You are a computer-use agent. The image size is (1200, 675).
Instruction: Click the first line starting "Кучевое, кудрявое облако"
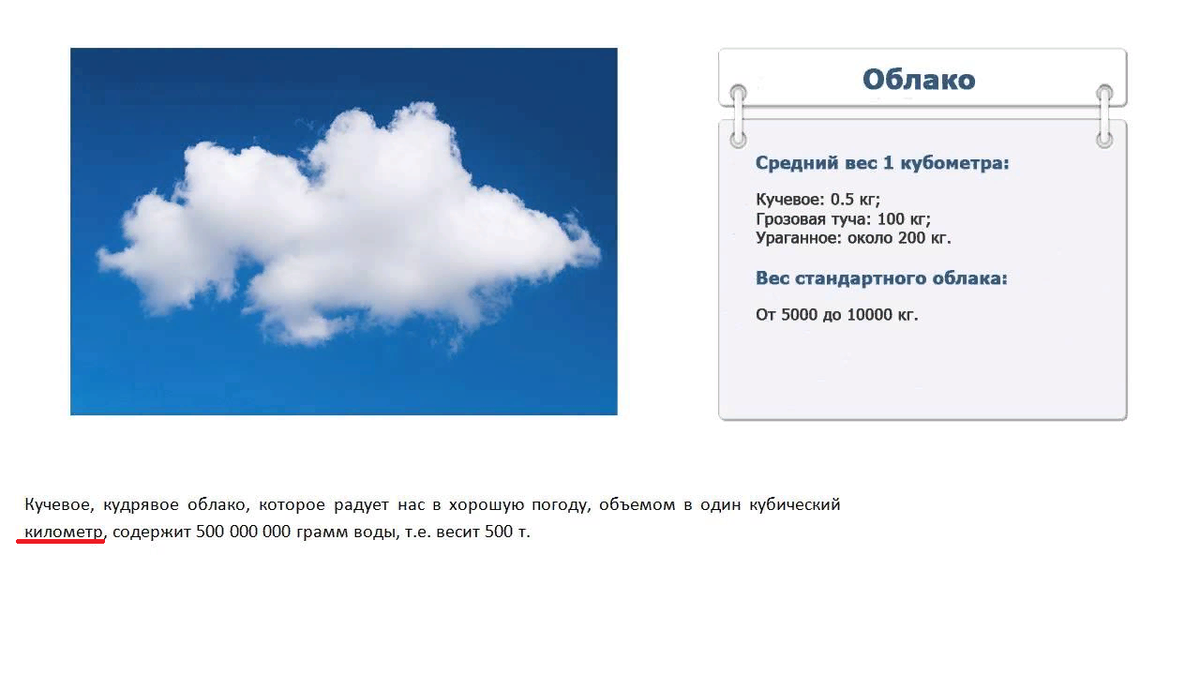pyautogui.click(x=432, y=504)
